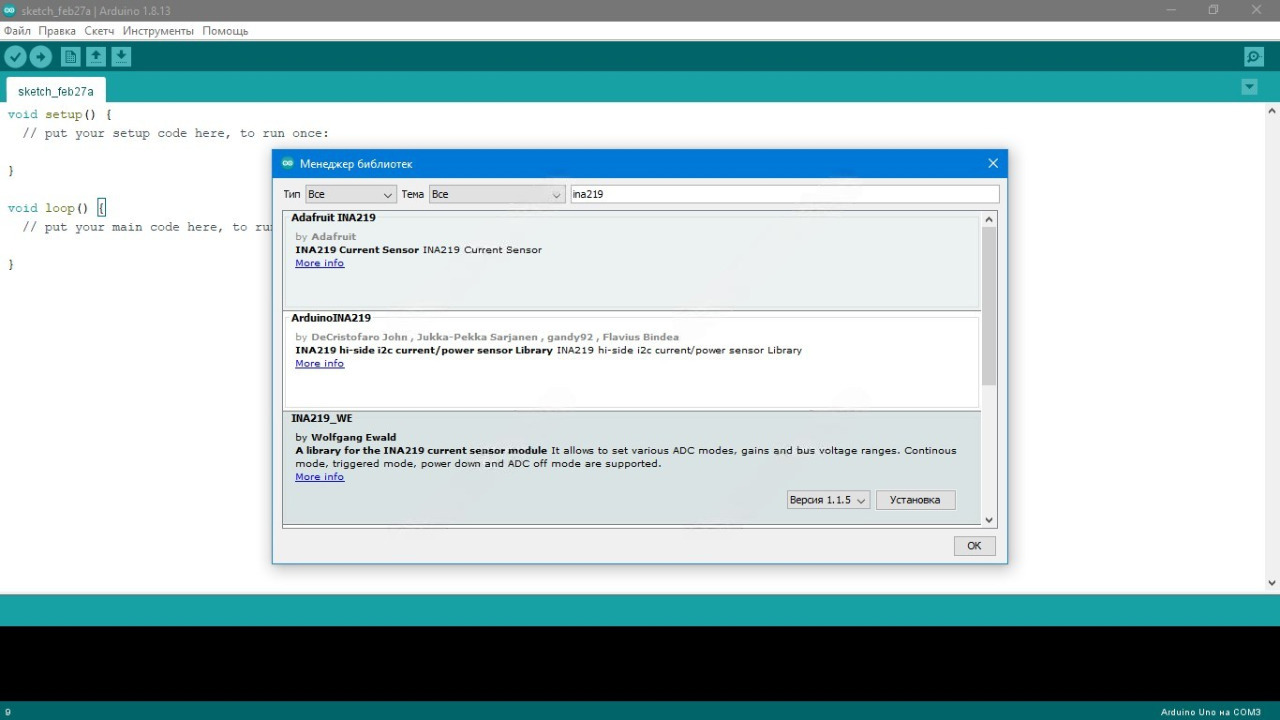The width and height of the screenshot is (1280, 720).
Task: Click OK button in Library Manager
Action: coord(973,545)
